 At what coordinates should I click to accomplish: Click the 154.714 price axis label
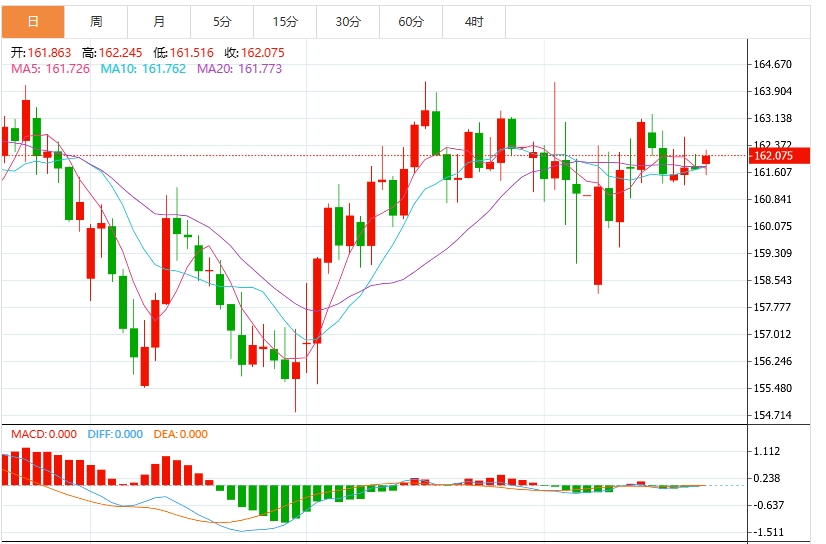[772, 415]
